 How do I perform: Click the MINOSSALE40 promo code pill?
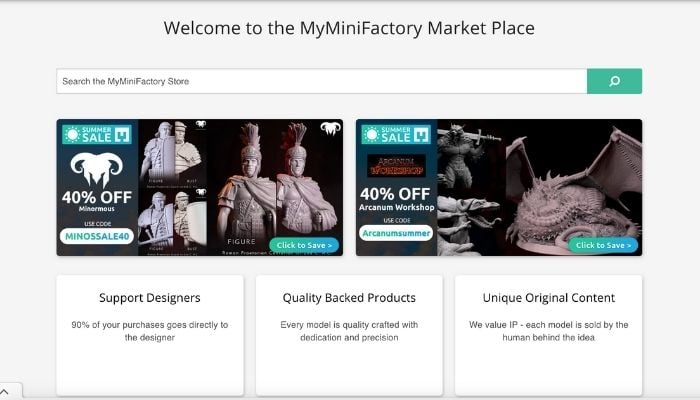pyautogui.click(x=97, y=236)
